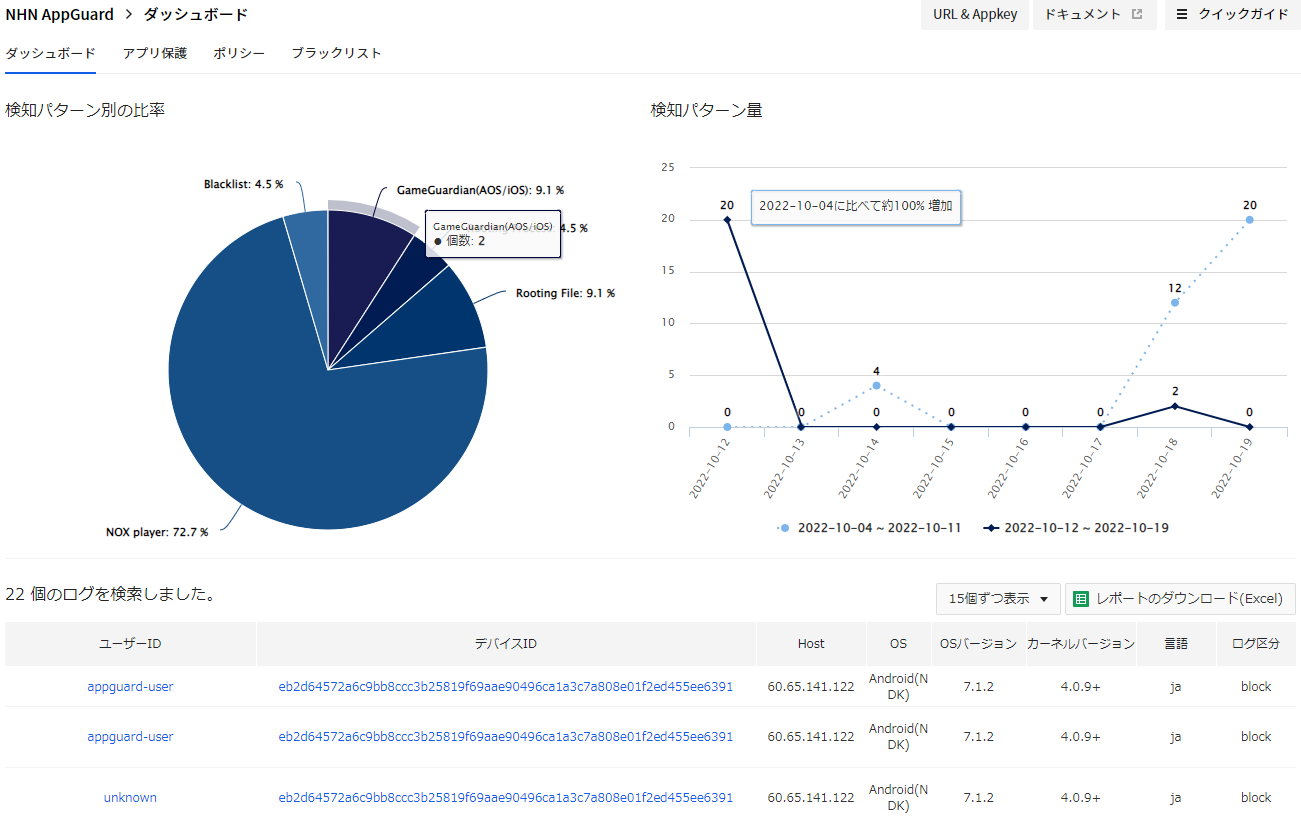Open the first appguard-user link in the log table
1301x817 pixels.
[x=130, y=686]
